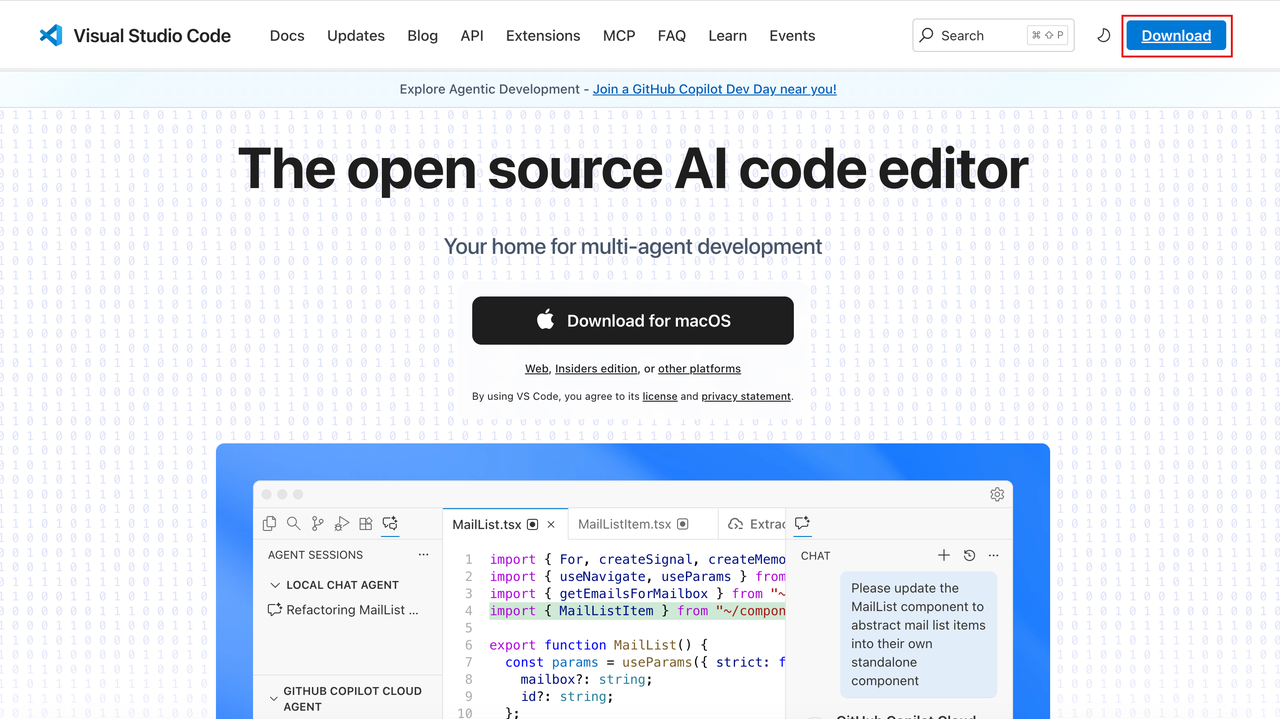The width and height of the screenshot is (1280, 719).
Task: Click the Apple logo on the macOS download button
Action: (x=545, y=320)
